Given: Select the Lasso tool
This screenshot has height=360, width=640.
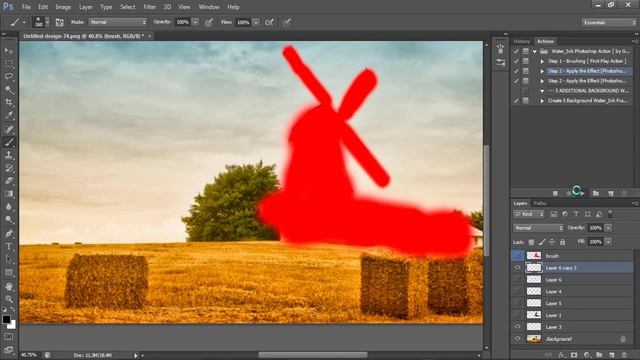Looking at the screenshot, I should (9, 77).
